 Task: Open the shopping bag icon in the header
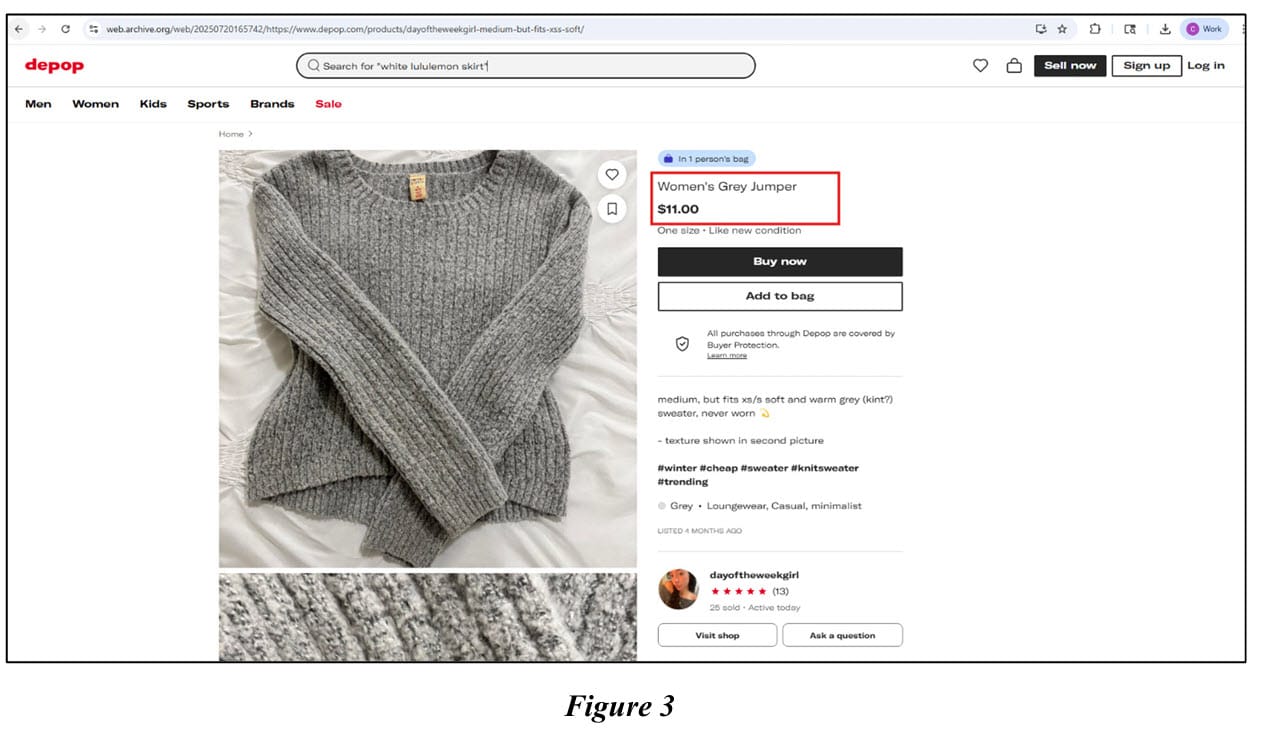[1013, 66]
